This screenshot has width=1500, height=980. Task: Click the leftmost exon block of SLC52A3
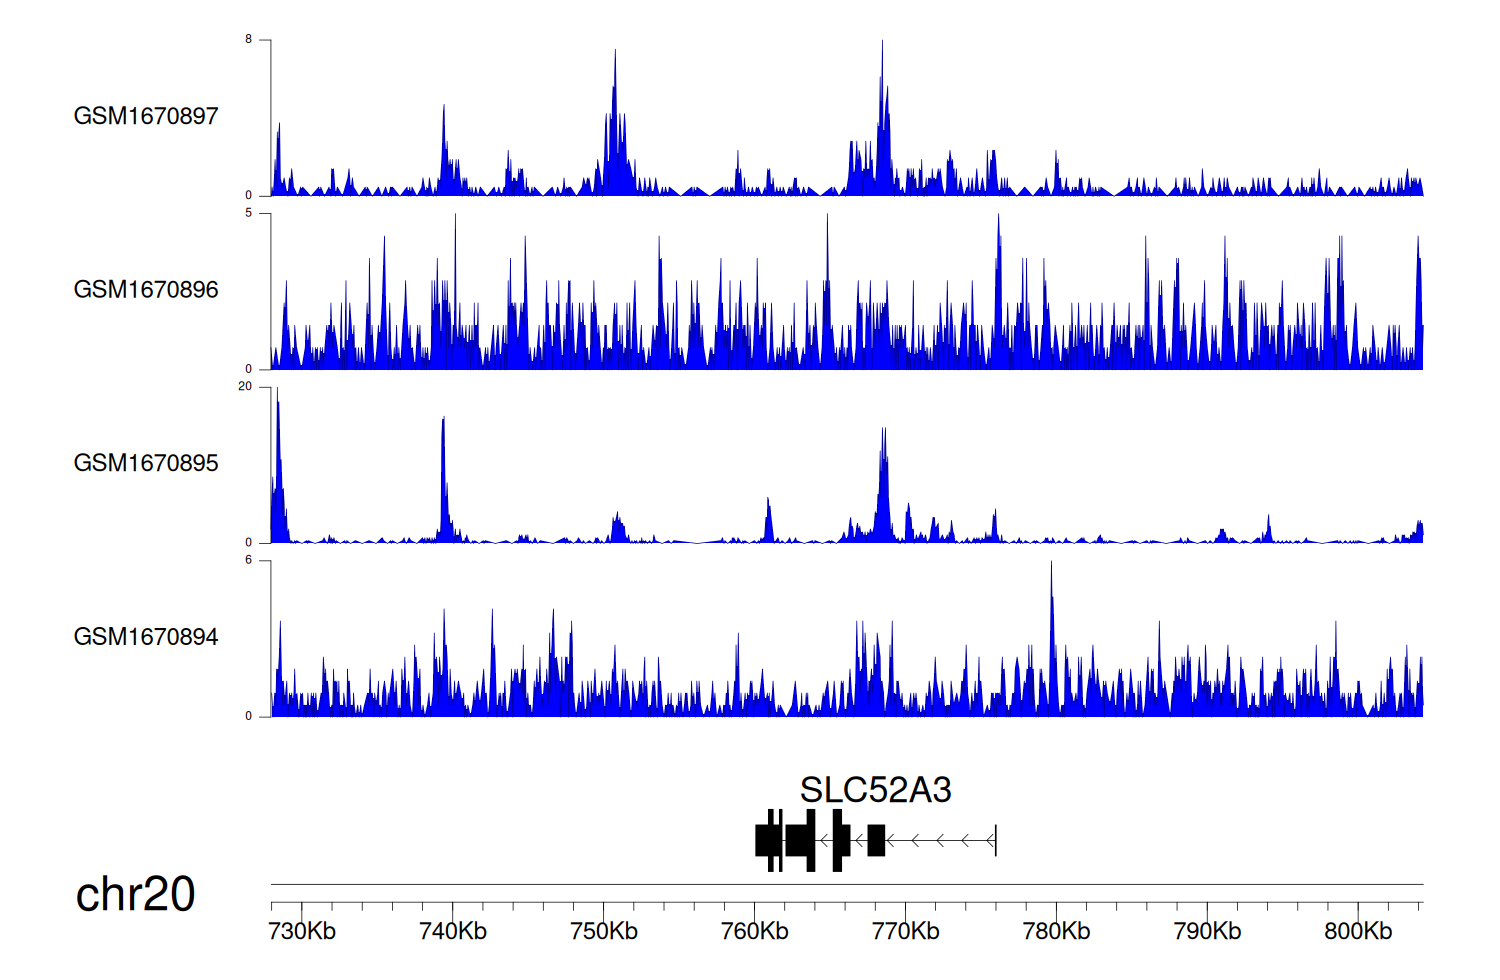(765, 840)
